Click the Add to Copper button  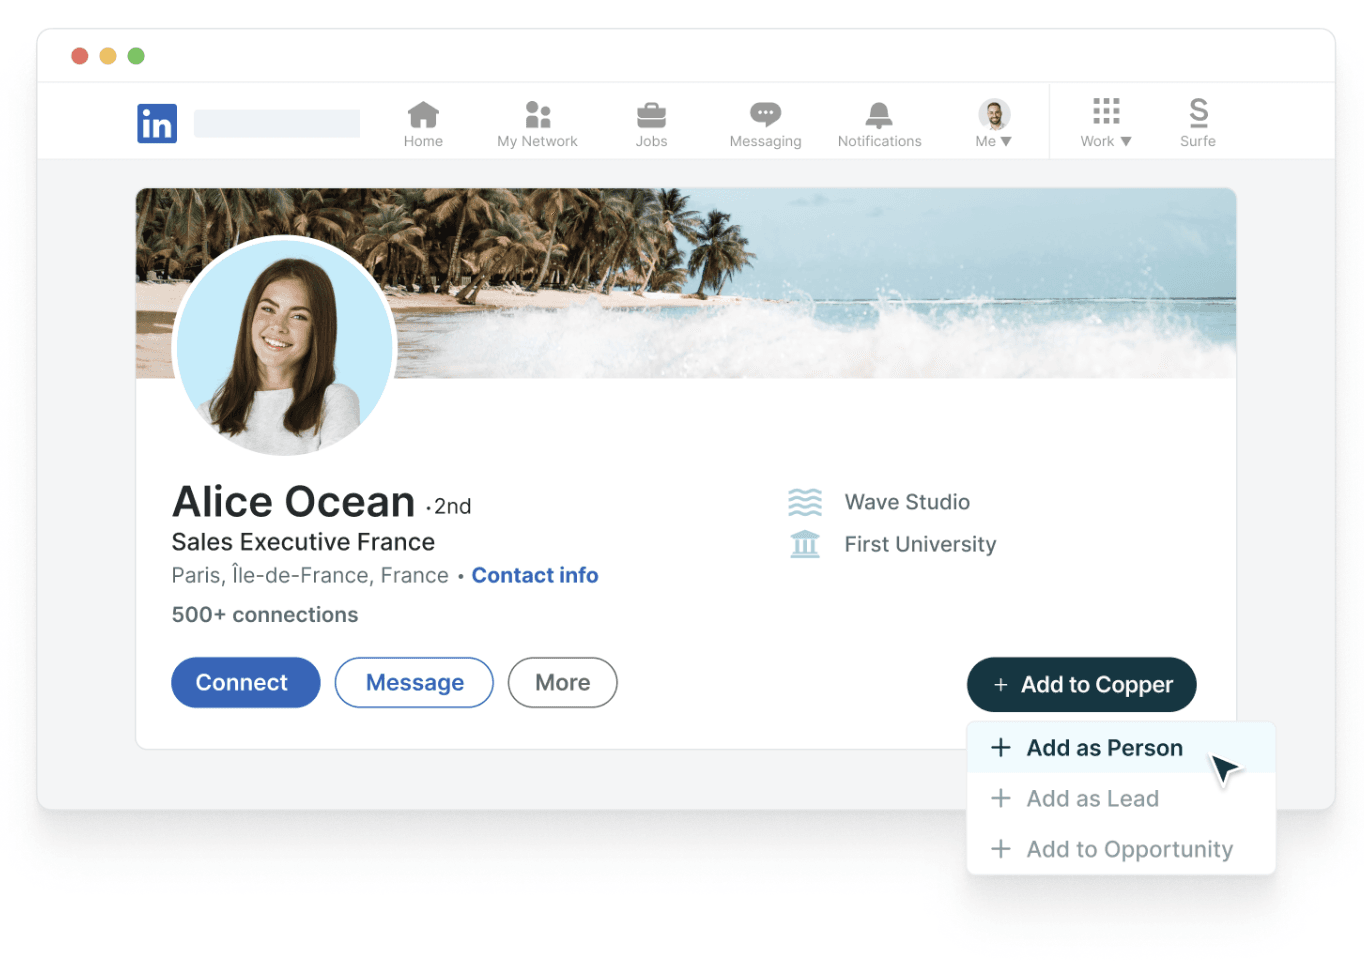pyautogui.click(x=1081, y=685)
